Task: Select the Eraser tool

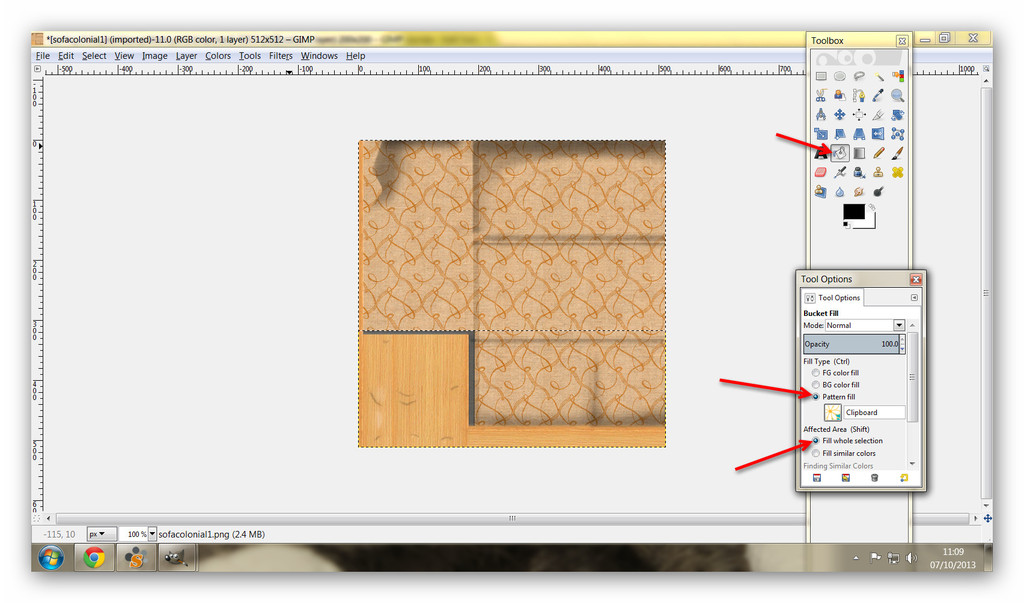Action: 821,172
